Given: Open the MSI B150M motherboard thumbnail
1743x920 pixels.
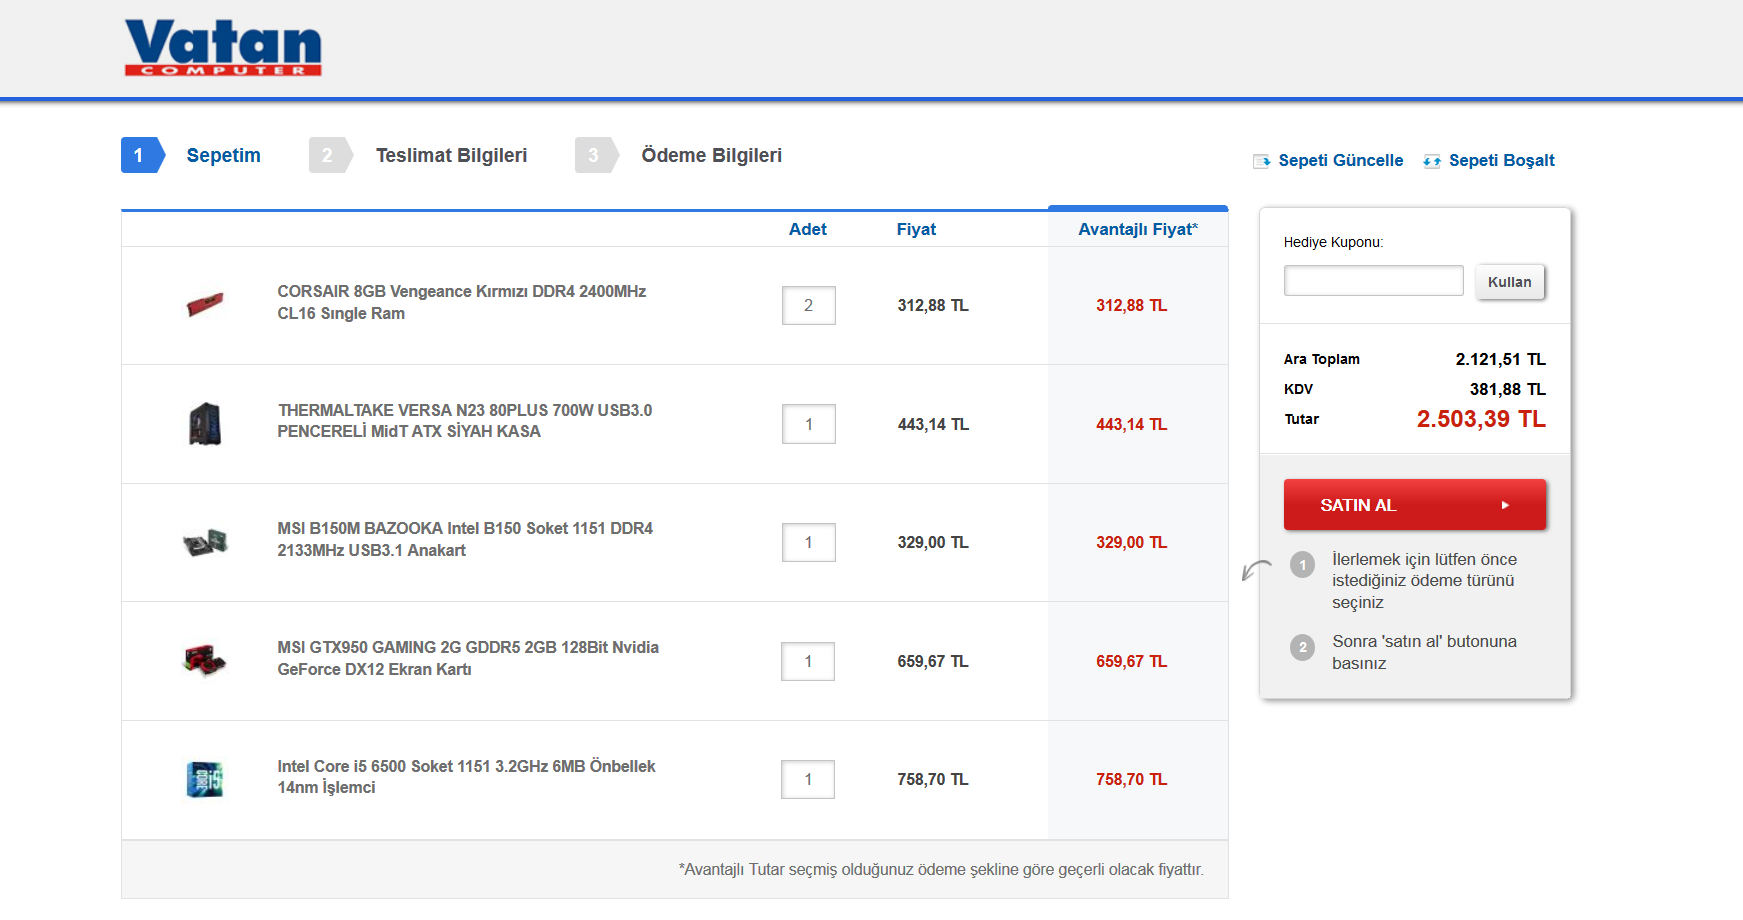Looking at the screenshot, I should point(205,542).
